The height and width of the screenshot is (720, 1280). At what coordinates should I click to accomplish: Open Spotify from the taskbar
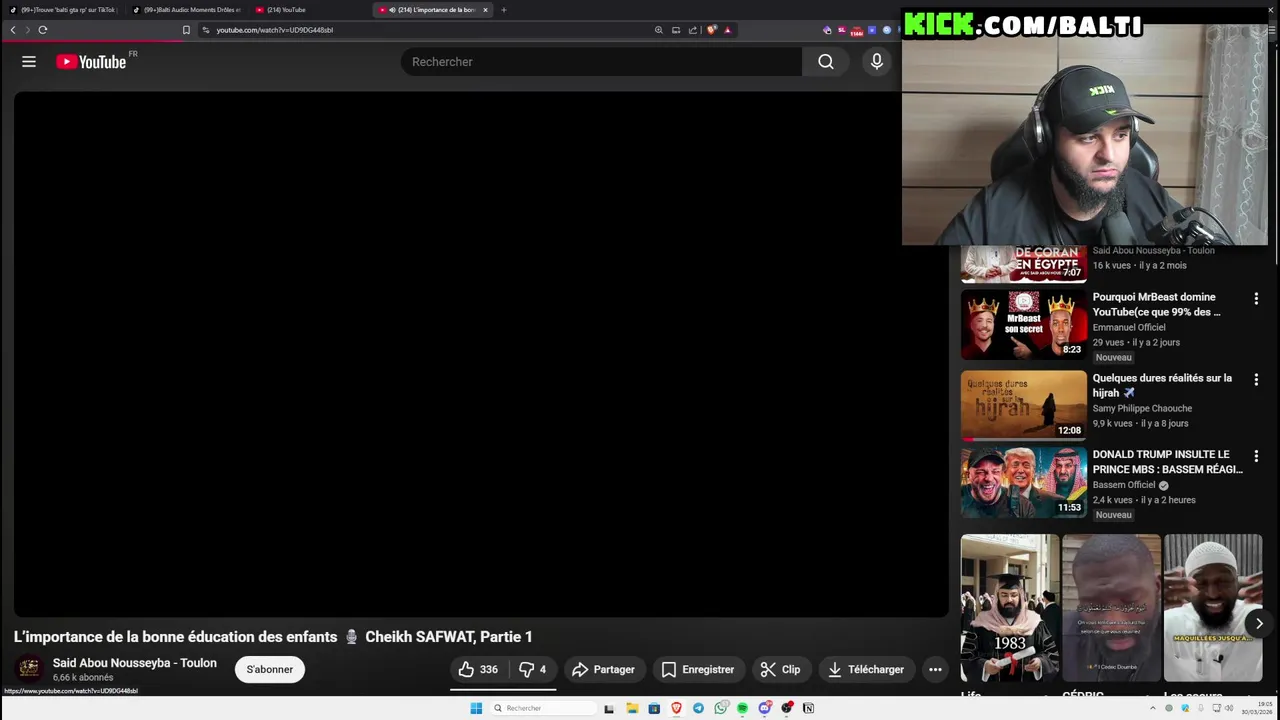[742, 708]
